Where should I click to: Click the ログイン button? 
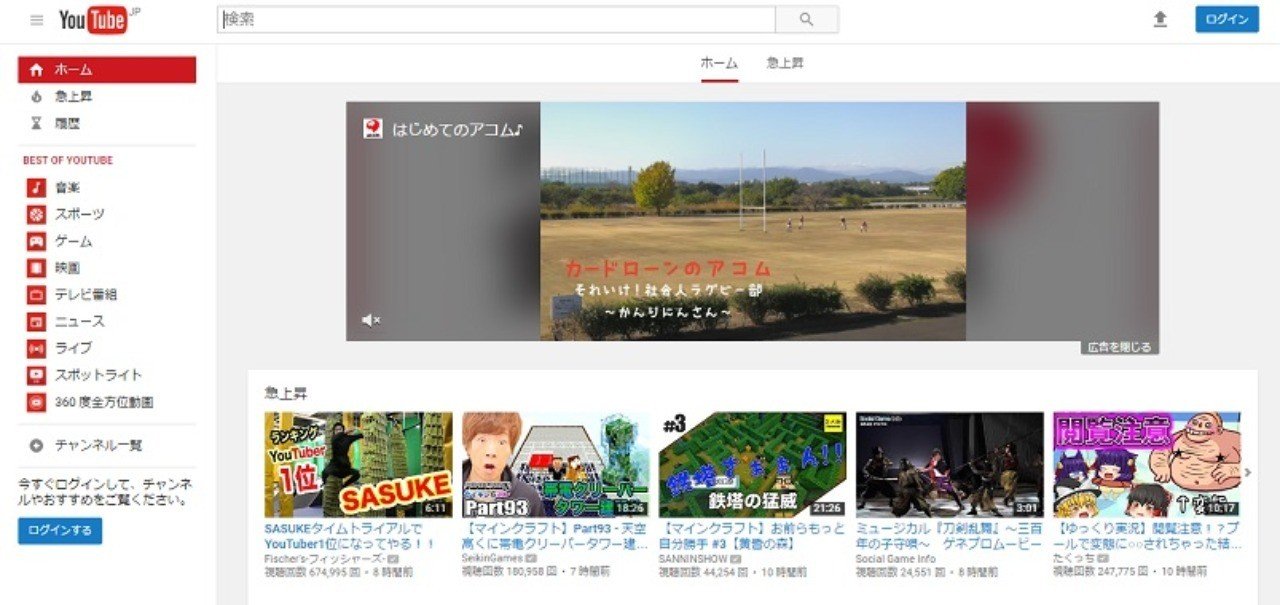(x=1227, y=18)
